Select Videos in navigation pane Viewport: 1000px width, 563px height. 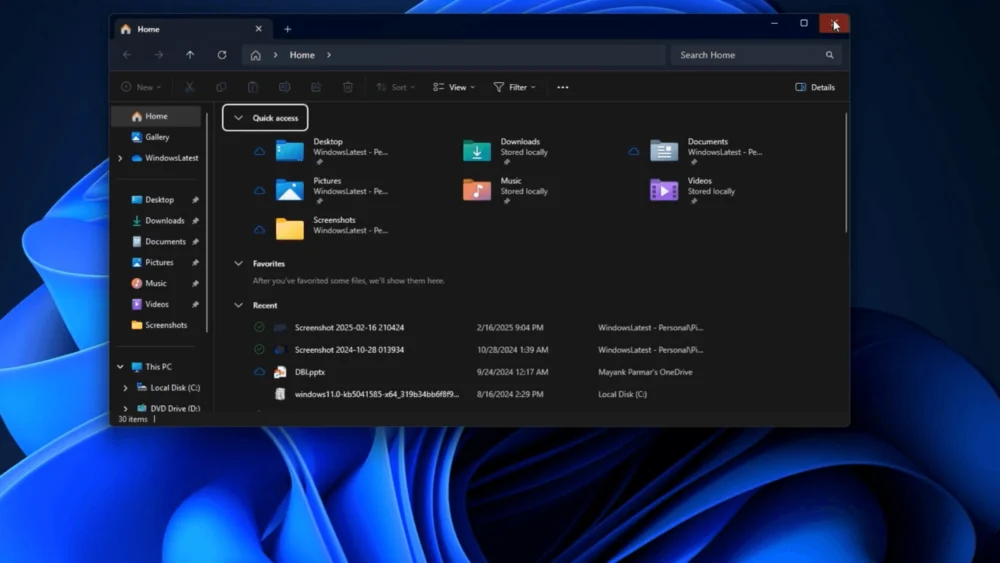click(x=157, y=304)
